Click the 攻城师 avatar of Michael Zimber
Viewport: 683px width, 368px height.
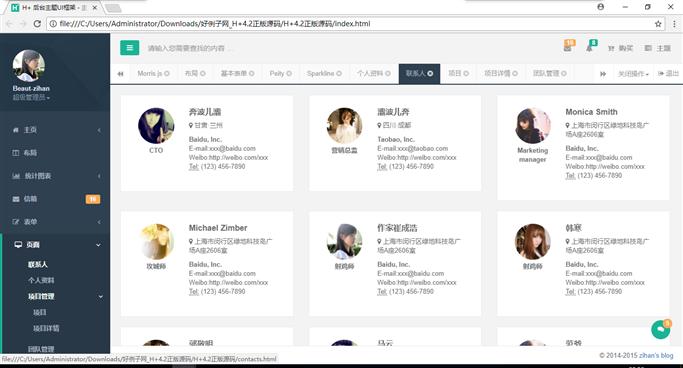pos(156,242)
